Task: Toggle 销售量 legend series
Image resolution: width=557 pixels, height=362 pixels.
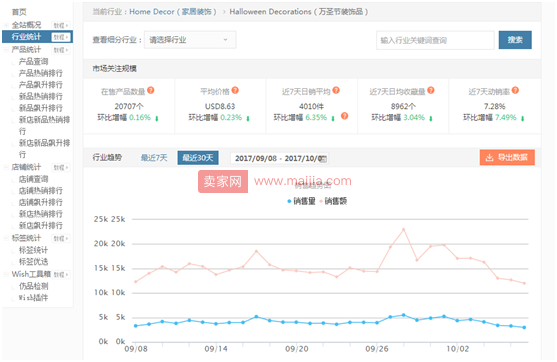Action: (x=301, y=201)
